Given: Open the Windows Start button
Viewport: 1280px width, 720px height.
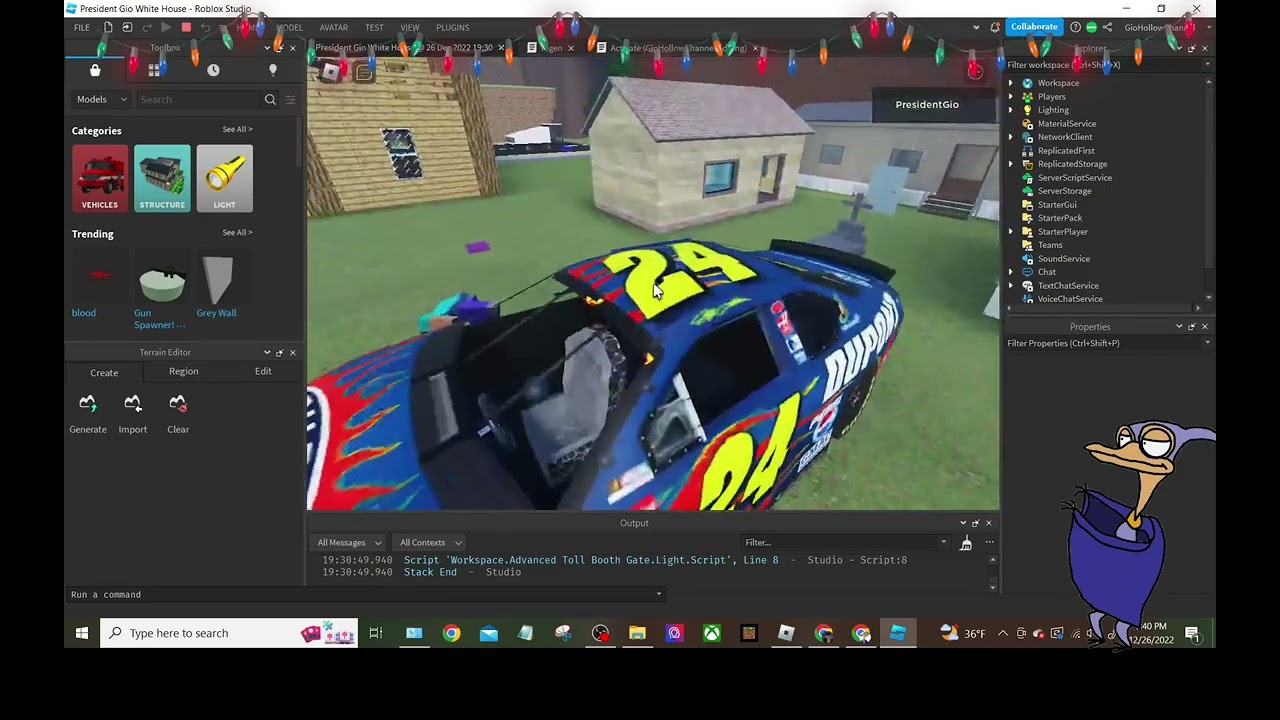Looking at the screenshot, I should pyautogui.click(x=82, y=633).
